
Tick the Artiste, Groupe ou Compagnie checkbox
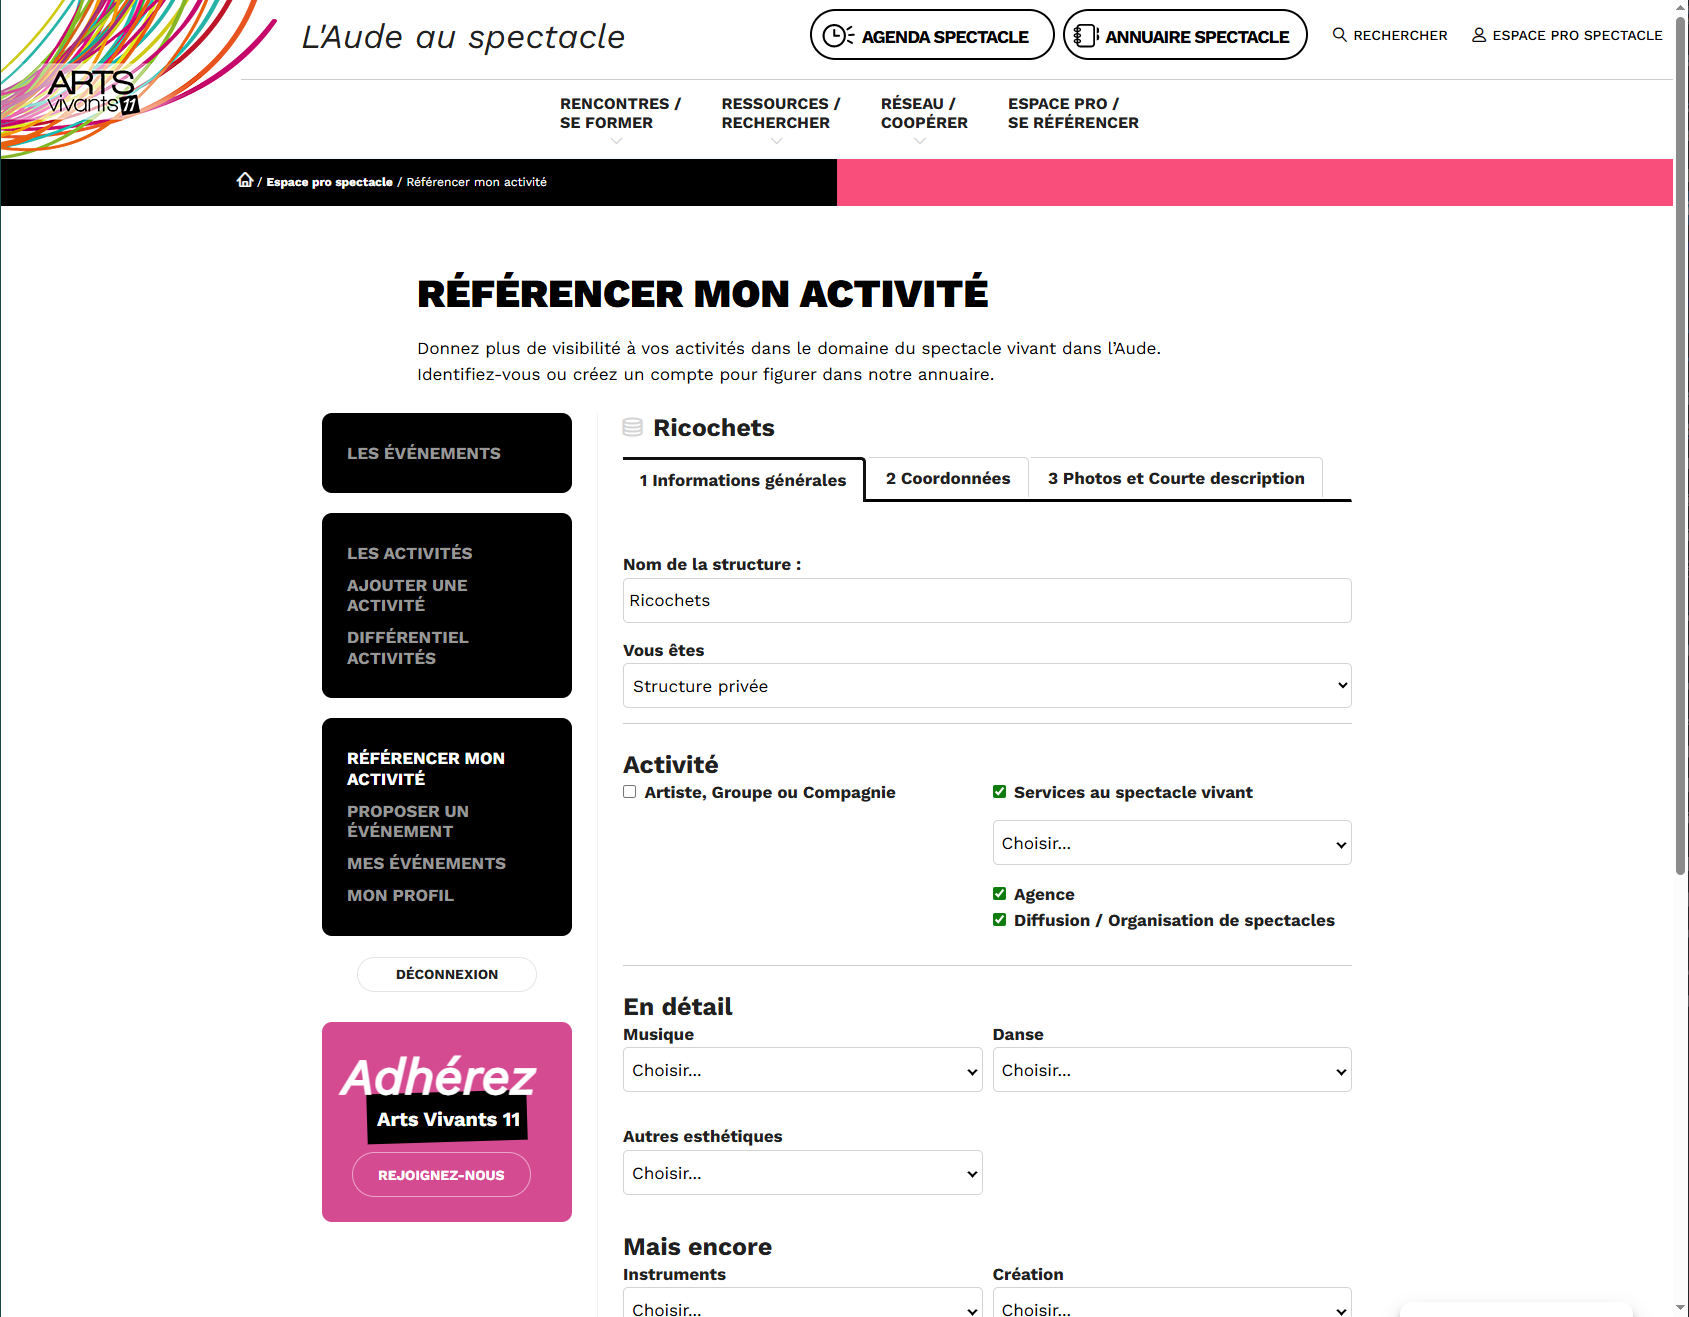coord(629,792)
